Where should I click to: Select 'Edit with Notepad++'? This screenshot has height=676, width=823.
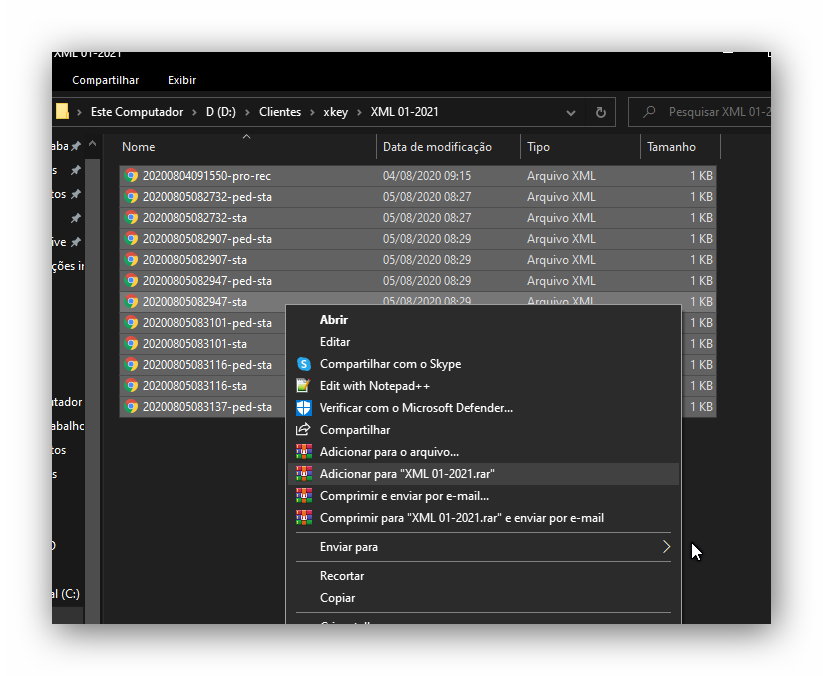tap(375, 386)
